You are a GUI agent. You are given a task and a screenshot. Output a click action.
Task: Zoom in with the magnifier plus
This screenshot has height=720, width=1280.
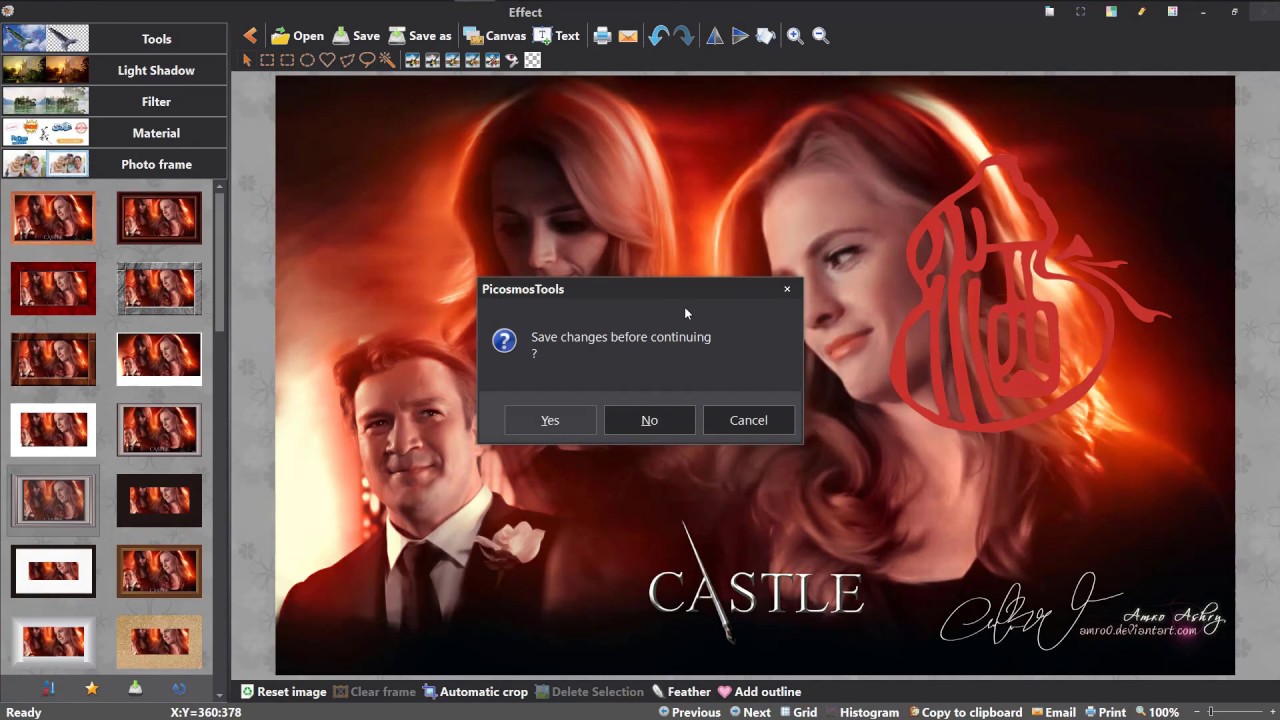pos(795,36)
